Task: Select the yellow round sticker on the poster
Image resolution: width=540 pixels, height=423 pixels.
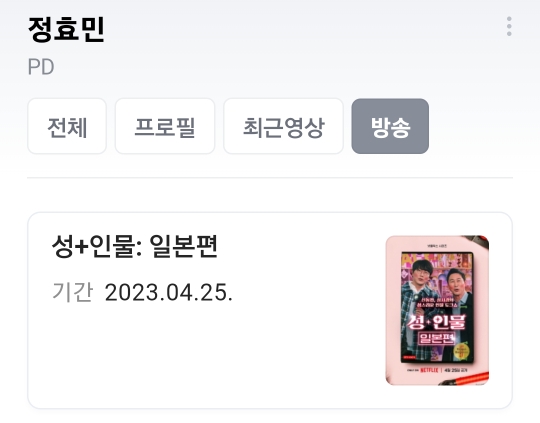Action: pyautogui.click(x=462, y=352)
